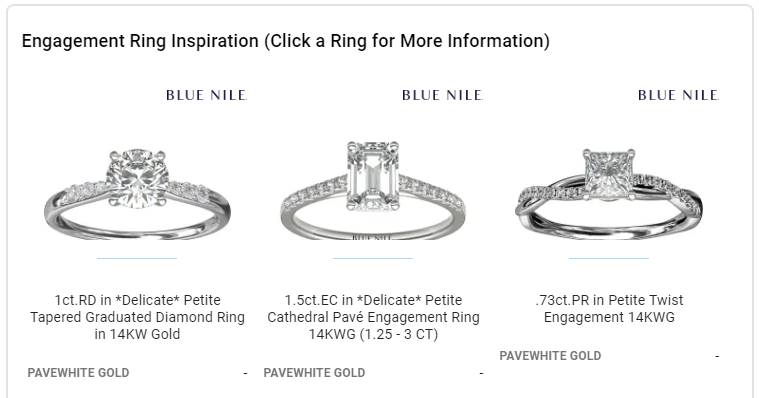Click PAVEWHITE GOLD label under the emerald cut ring

[314, 373]
